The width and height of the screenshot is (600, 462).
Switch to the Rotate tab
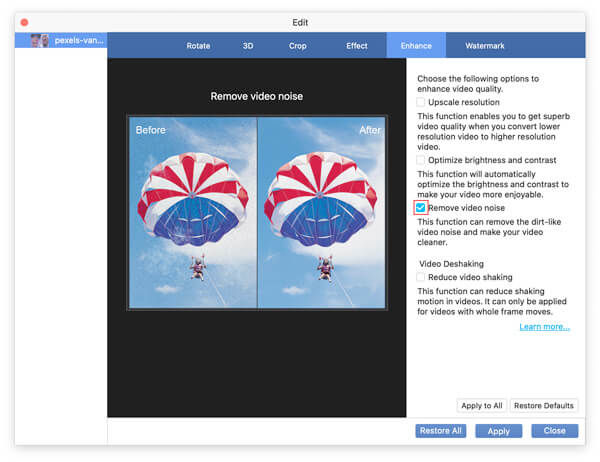[x=198, y=46]
